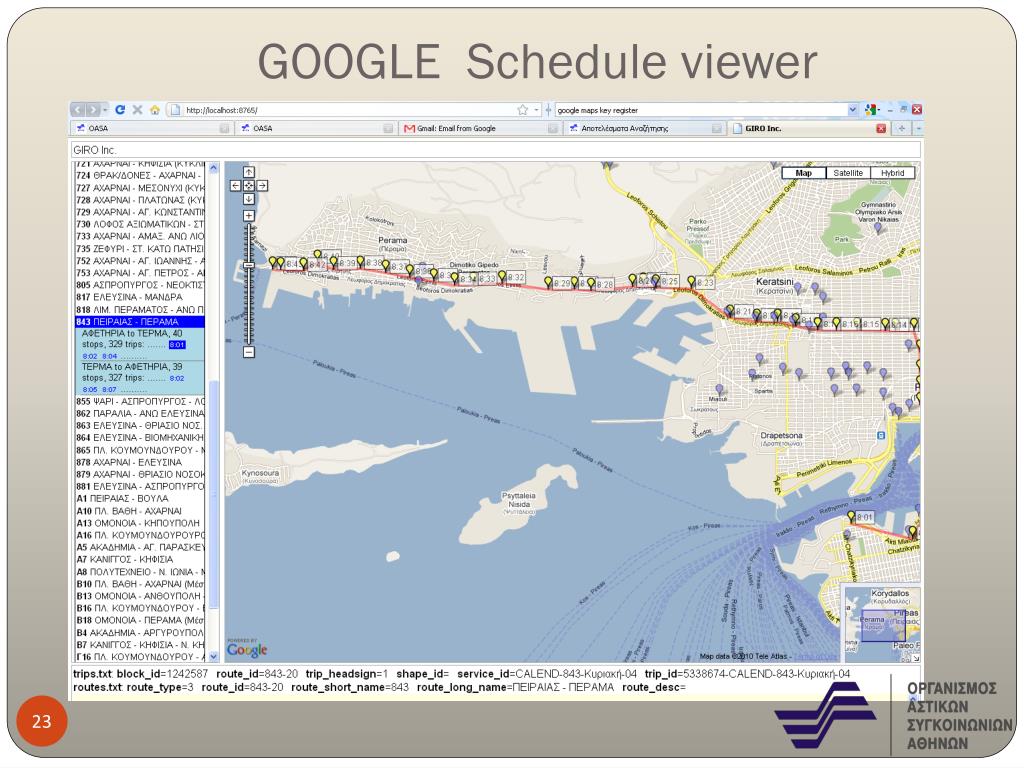This screenshot has width=1024, height=768.
Task: Reload the page with the refresh icon
Action: [120, 110]
